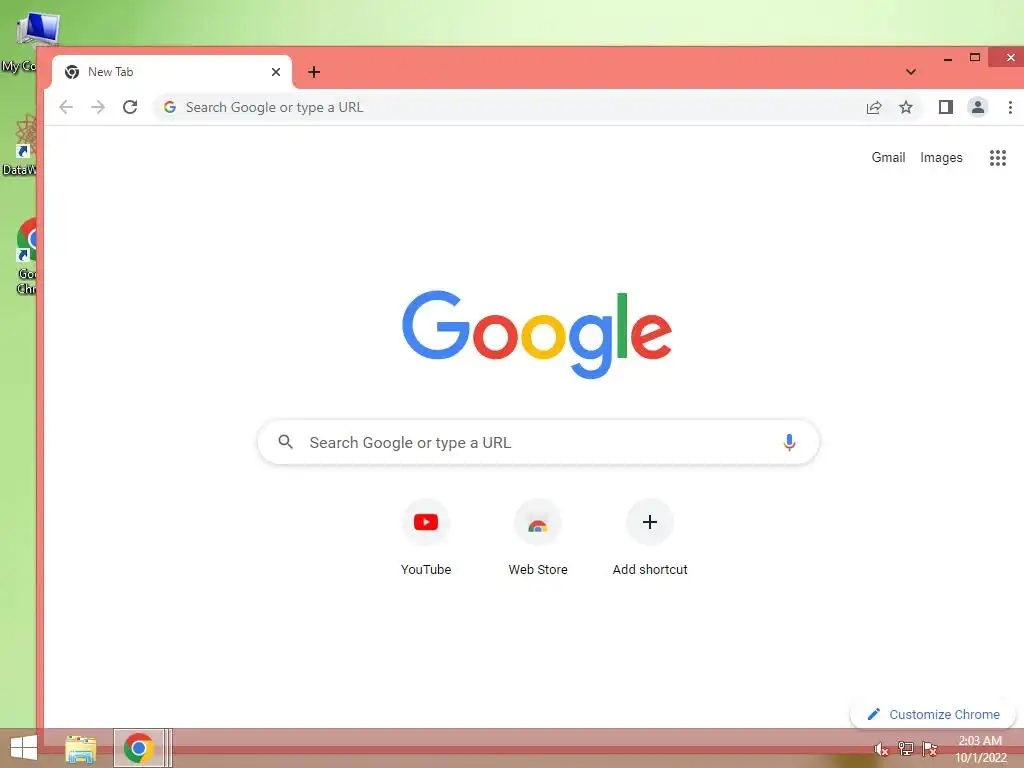Viewport: 1024px width, 768px height.
Task: Open the Web Store shortcut
Action: 538,539
